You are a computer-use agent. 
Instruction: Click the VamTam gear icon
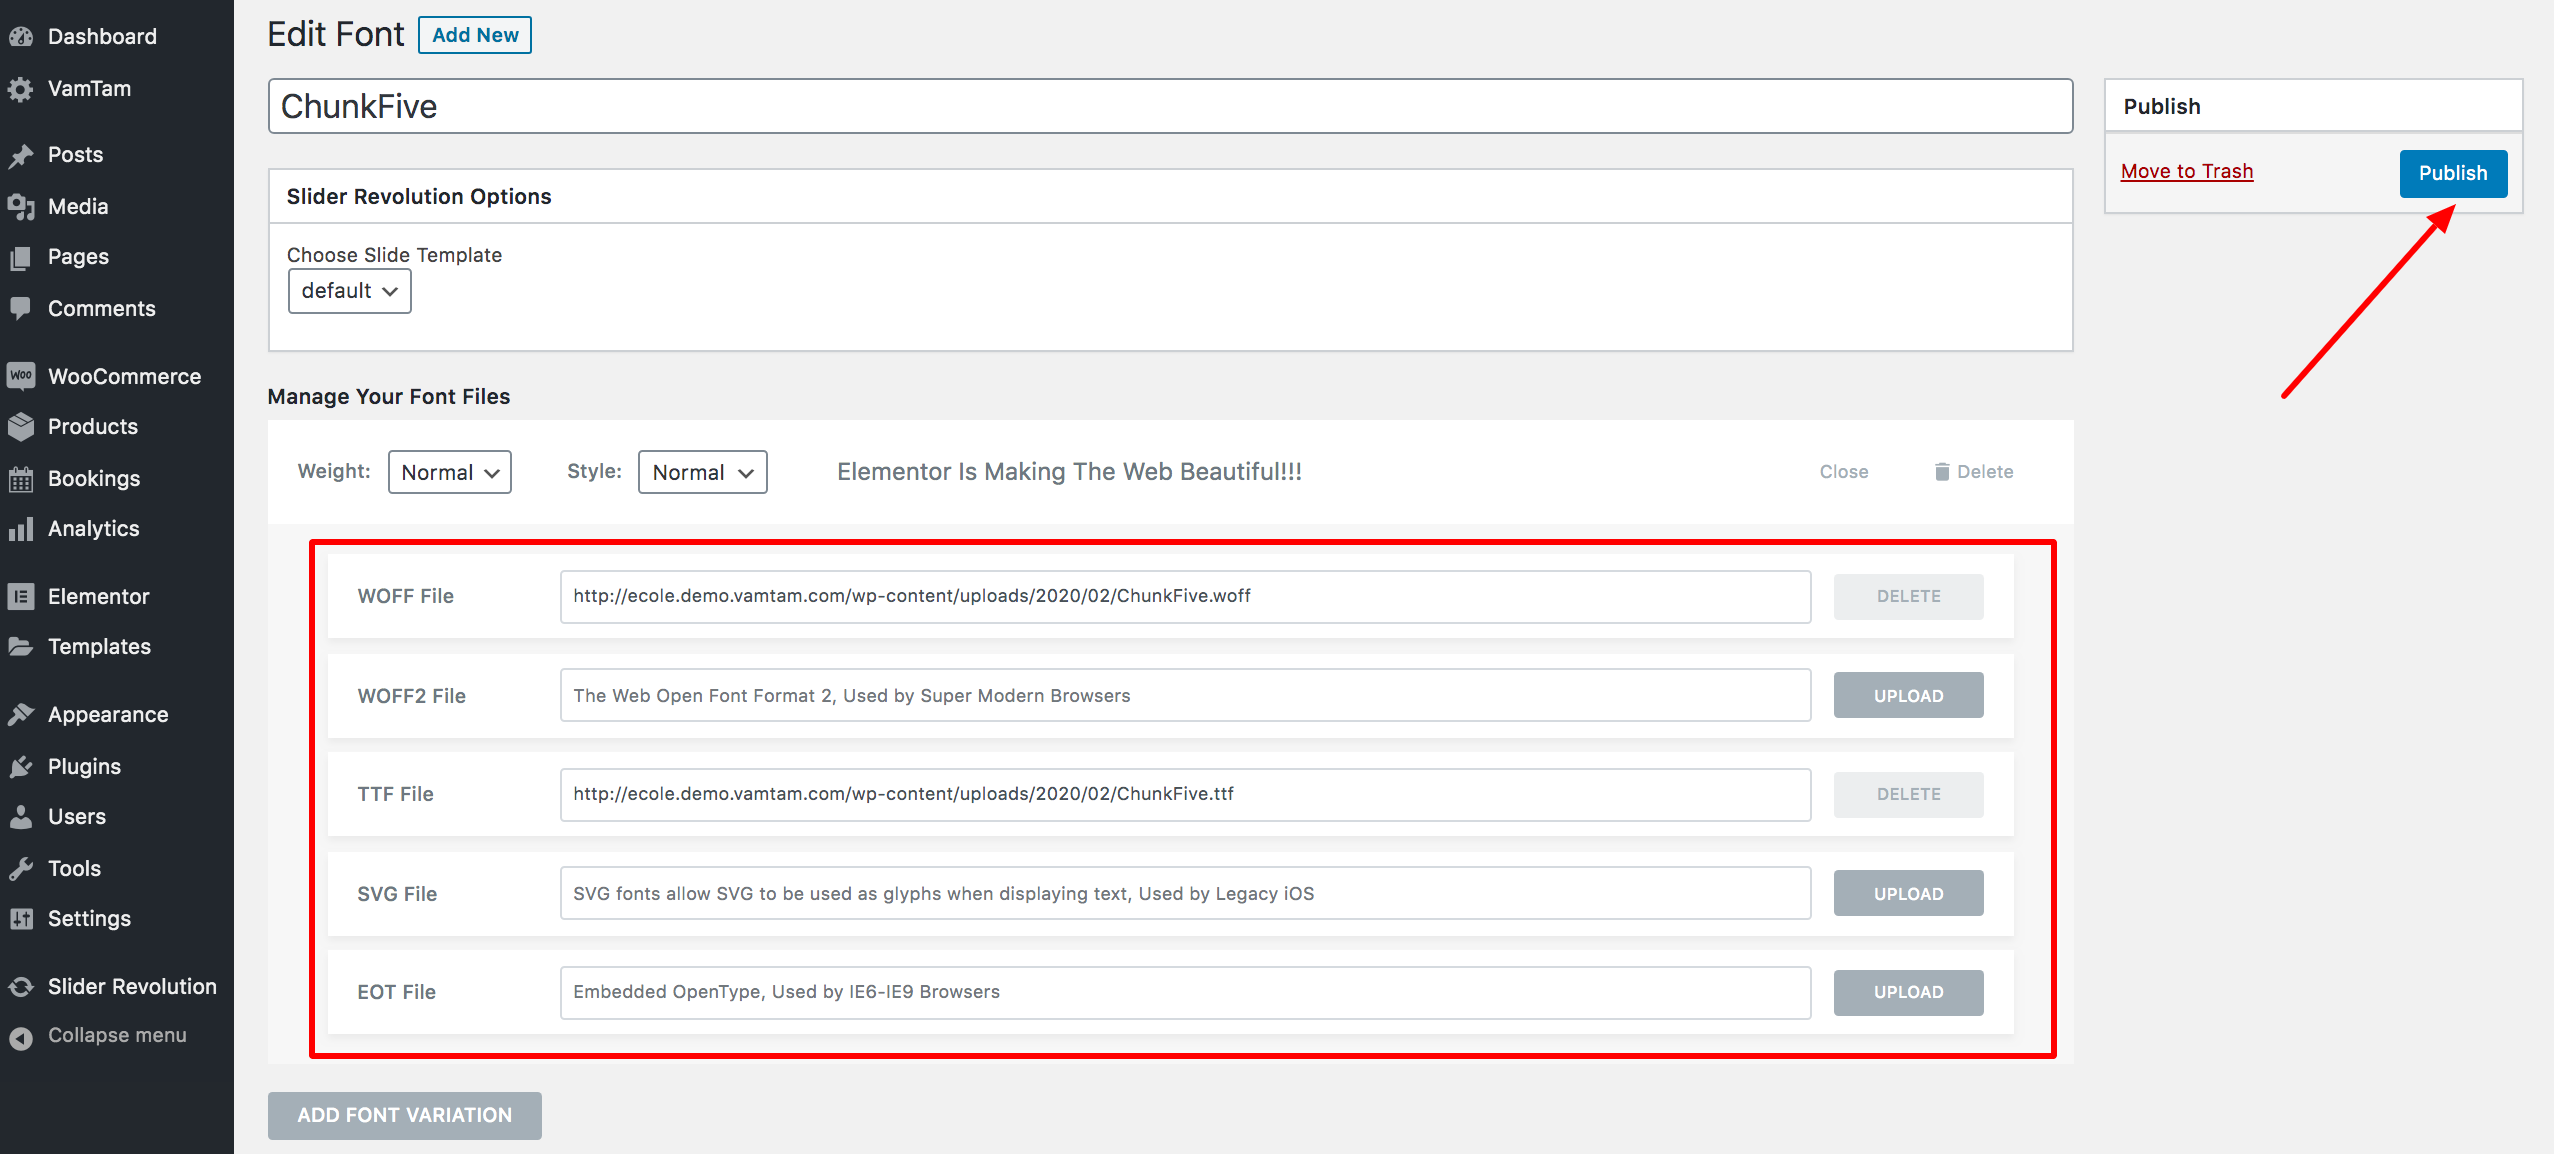[21, 89]
